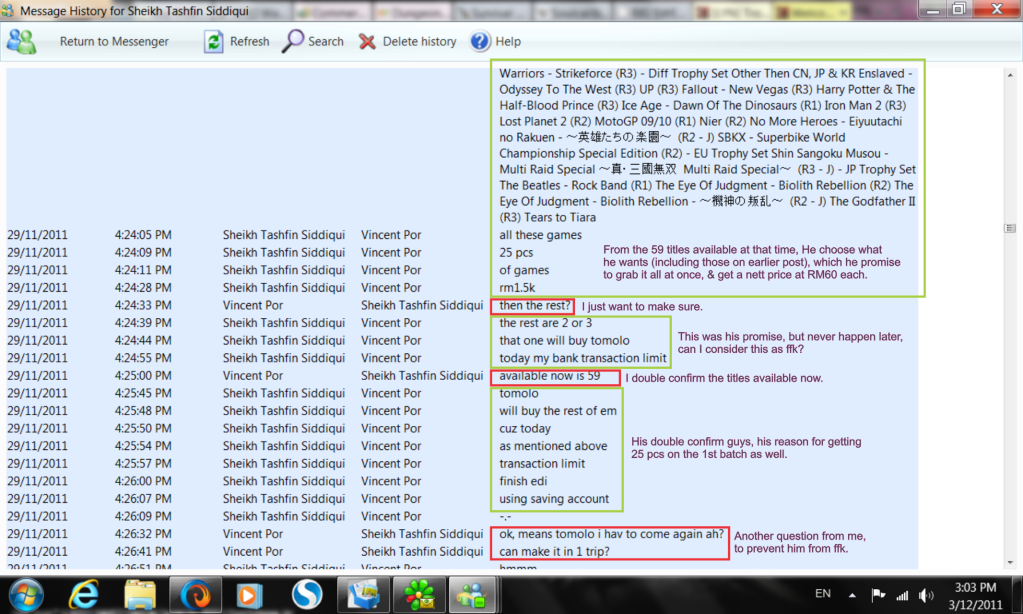Open the ICQ flower icon in taskbar
The width and height of the screenshot is (1023, 614).
tap(417, 594)
